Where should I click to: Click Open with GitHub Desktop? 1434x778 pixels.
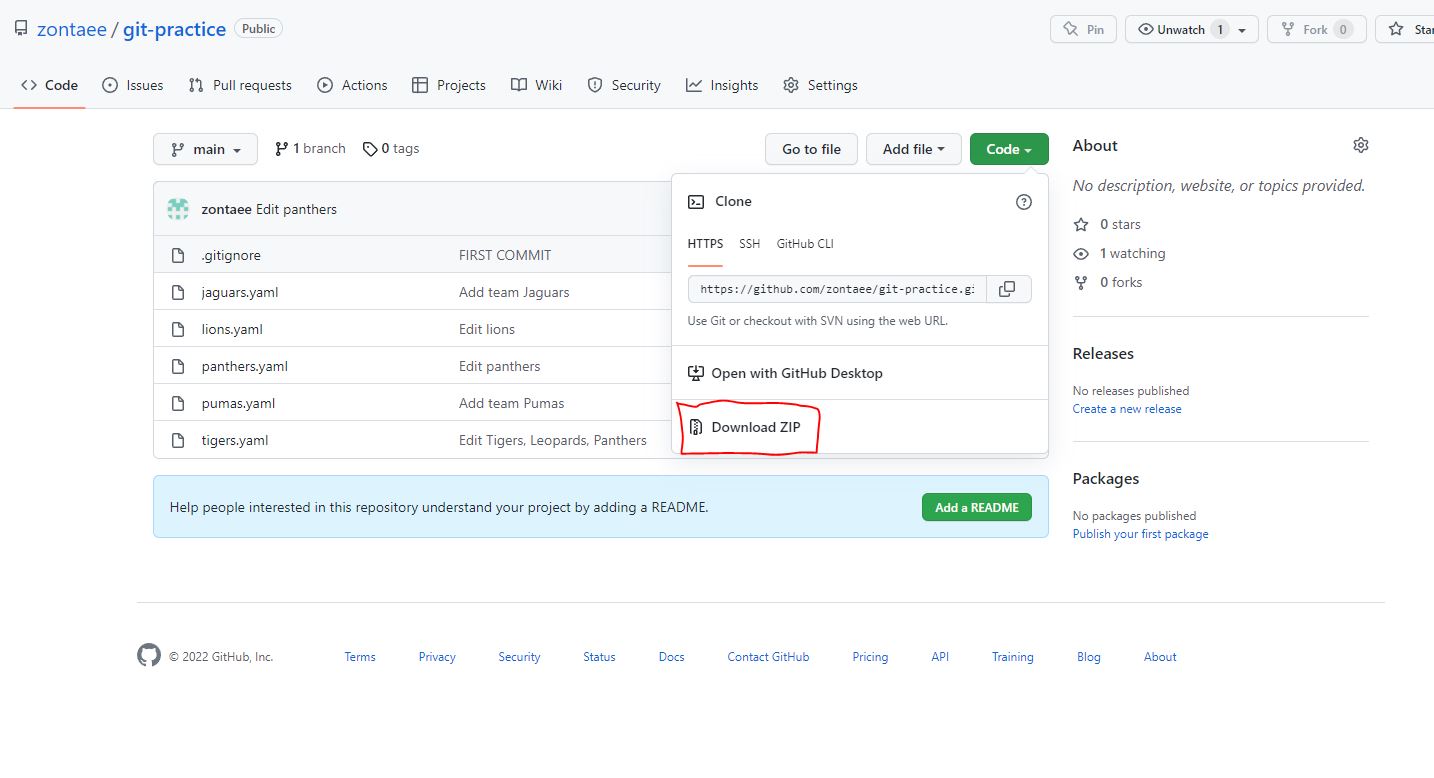[785, 373]
